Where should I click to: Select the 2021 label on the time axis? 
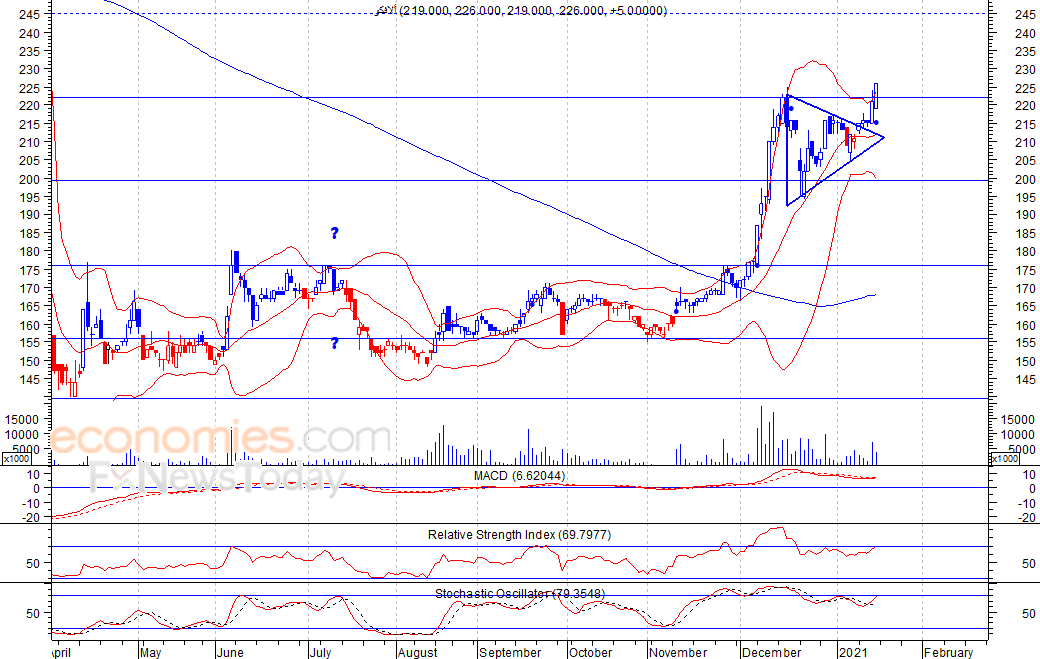coord(852,652)
